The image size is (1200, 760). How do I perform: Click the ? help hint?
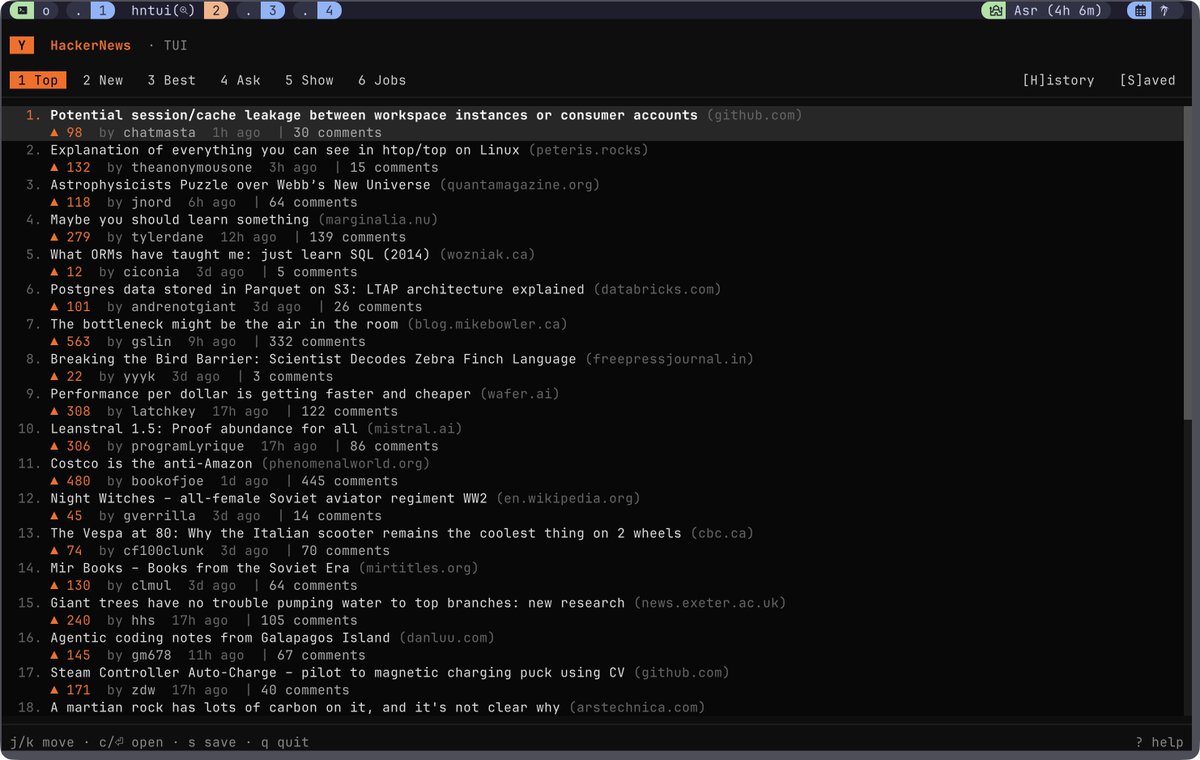[1159, 742]
